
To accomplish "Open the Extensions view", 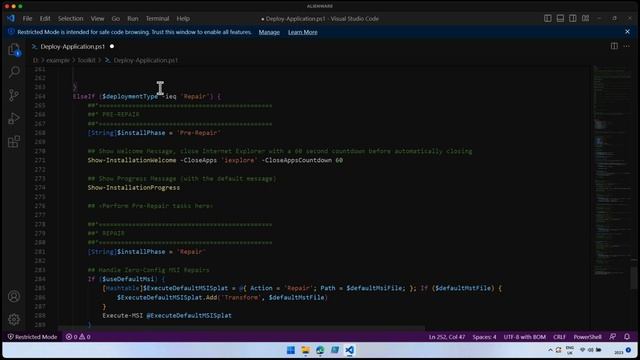I will [14, 142].
